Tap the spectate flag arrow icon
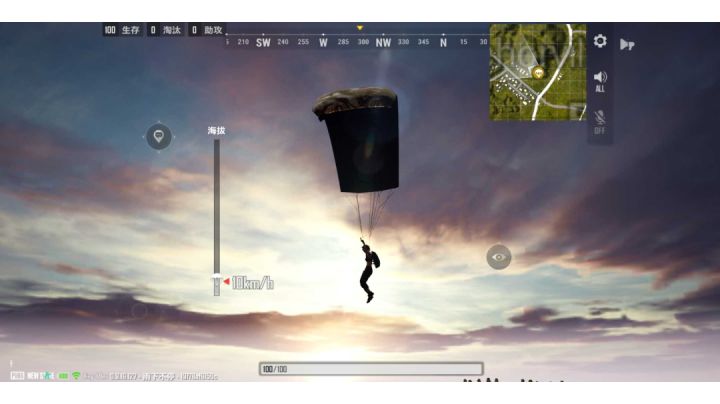Image resolution: width=720 pixels, height=404 pixels. pyautogui.click(x=627, y=44)
